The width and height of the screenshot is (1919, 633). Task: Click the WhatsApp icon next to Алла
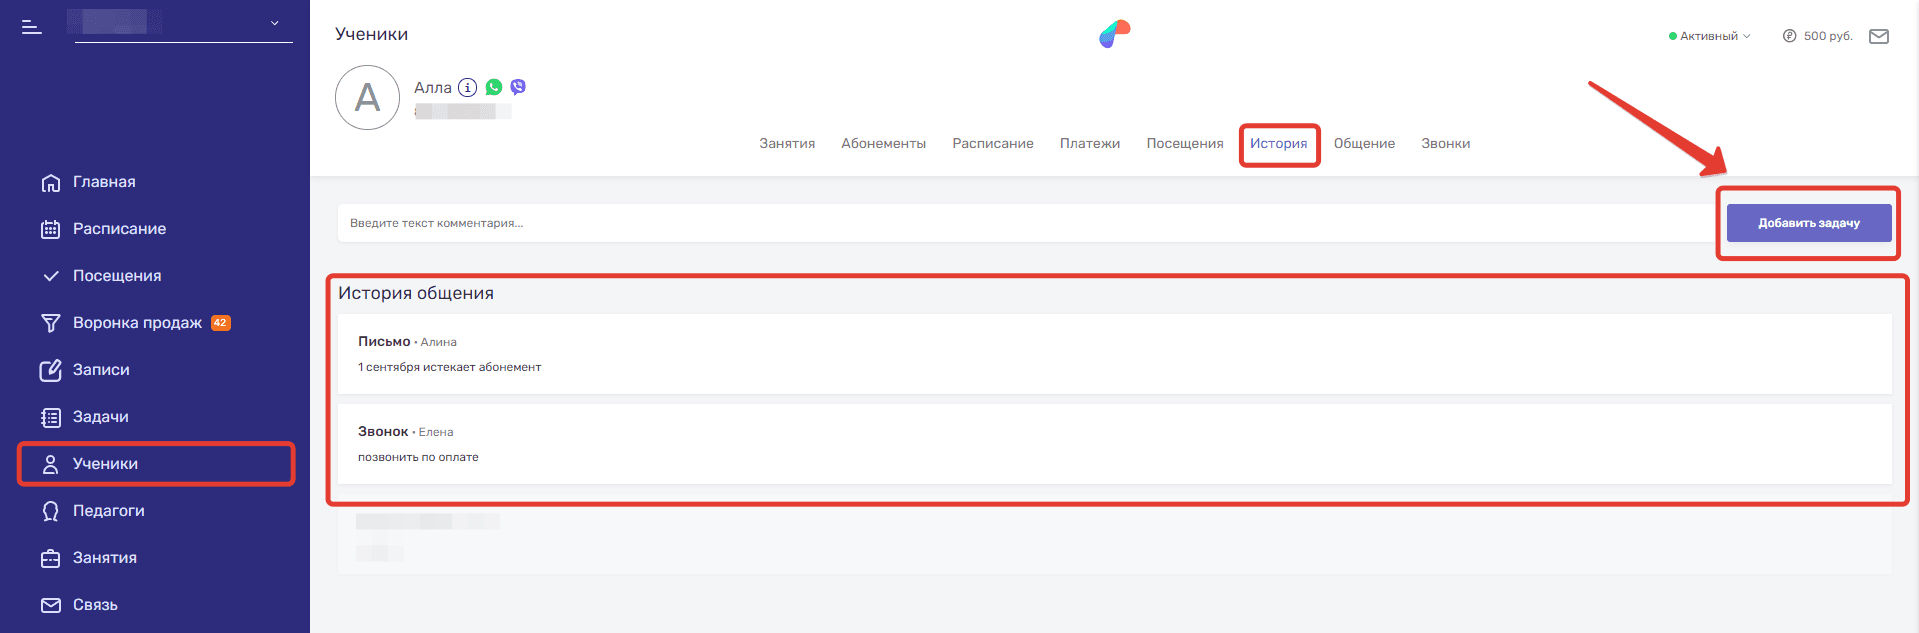tap(494, 88)
